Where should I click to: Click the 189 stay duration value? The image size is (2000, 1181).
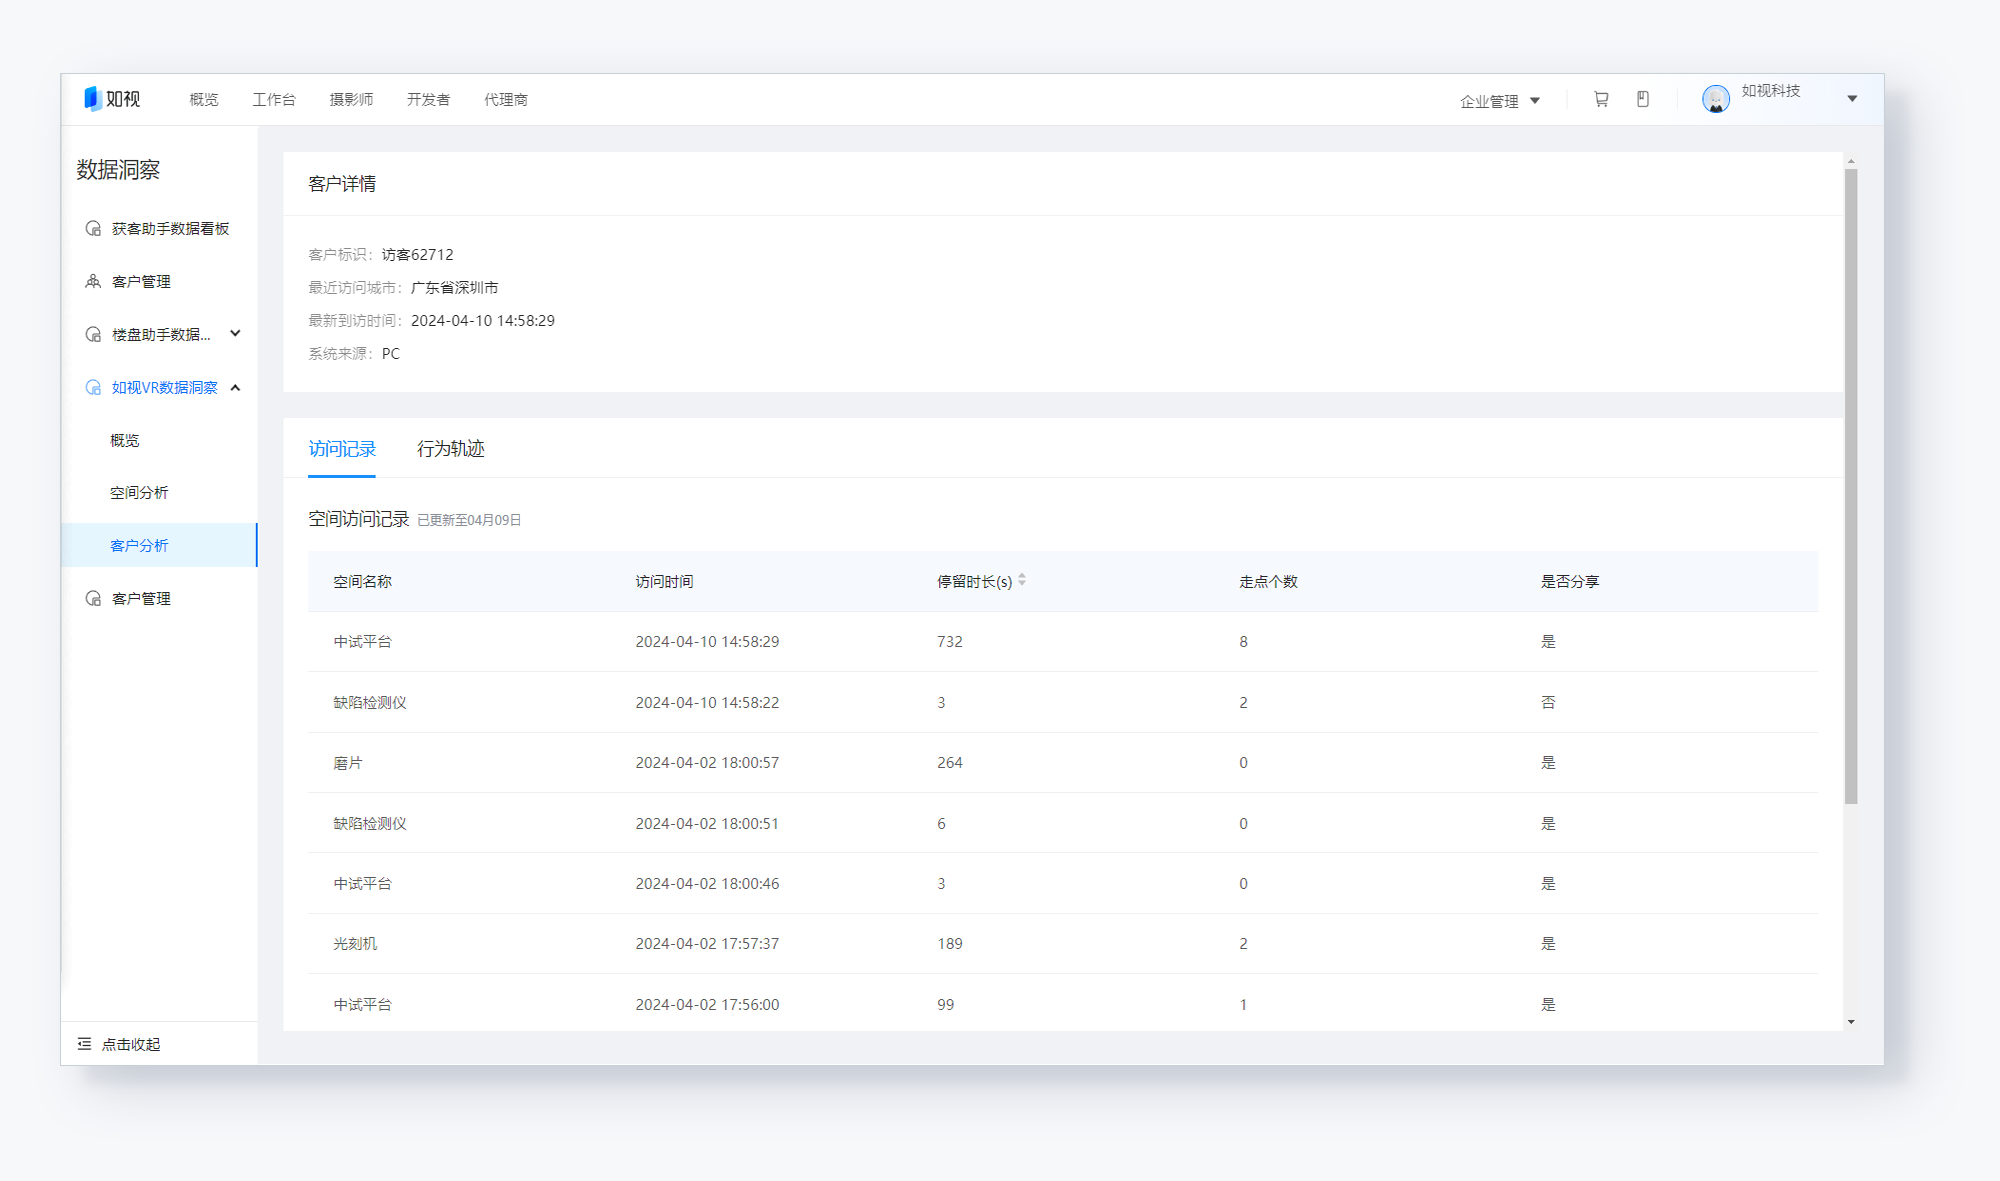[950, 943]
